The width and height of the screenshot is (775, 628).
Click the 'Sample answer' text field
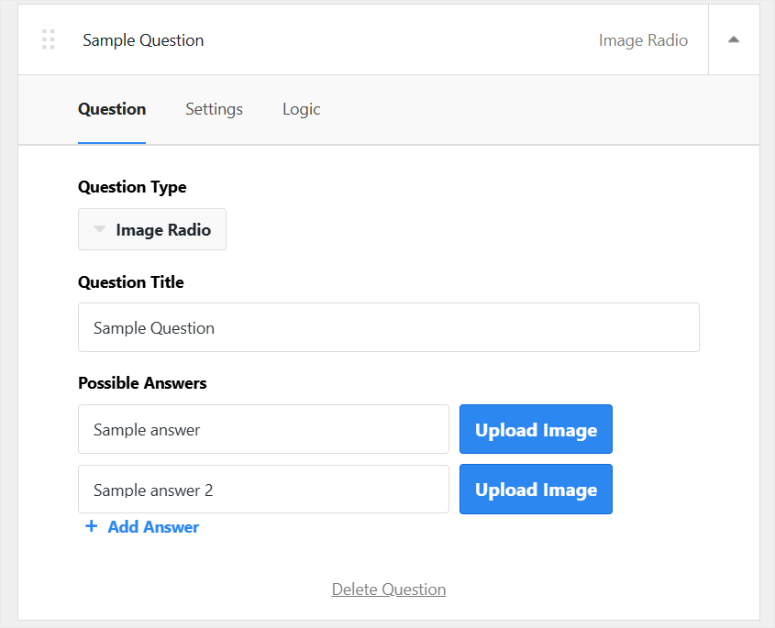click(263, 429)
